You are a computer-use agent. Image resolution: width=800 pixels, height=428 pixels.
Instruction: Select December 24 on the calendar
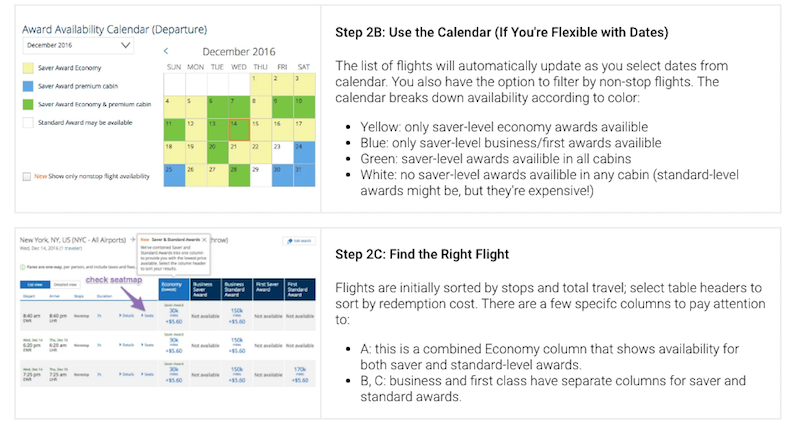[304, 152]
